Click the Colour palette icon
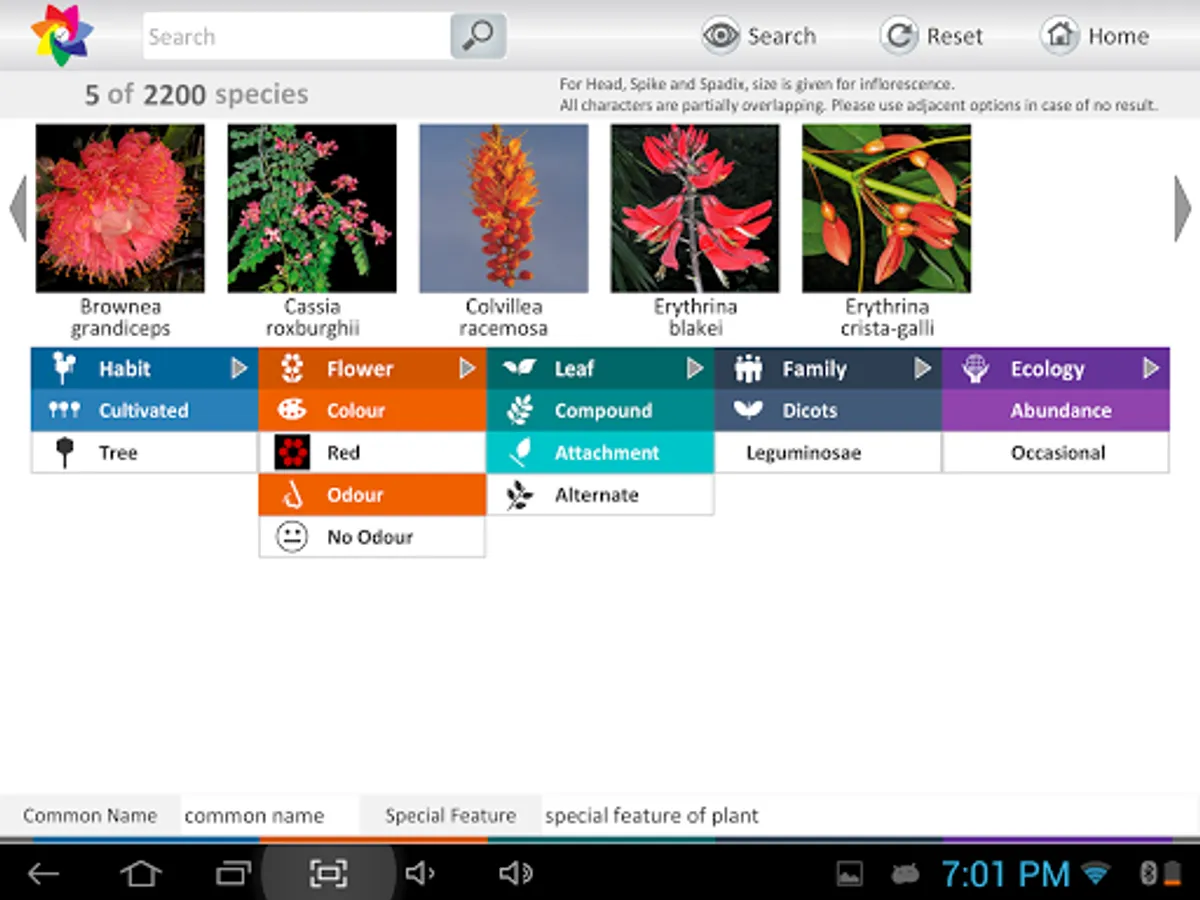Viewport: 1200px width, 900px height. [291, 411]
